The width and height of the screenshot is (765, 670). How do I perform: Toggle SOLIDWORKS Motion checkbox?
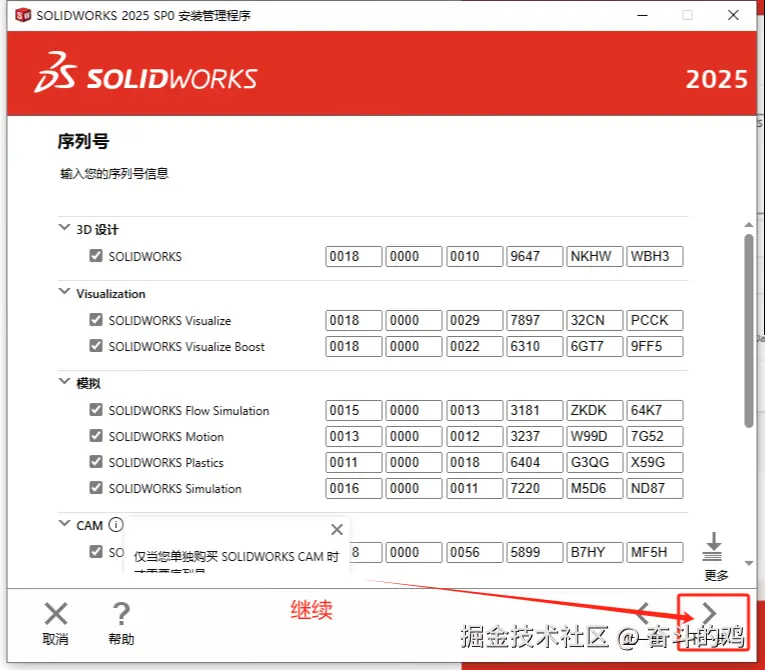pos(96,436)
